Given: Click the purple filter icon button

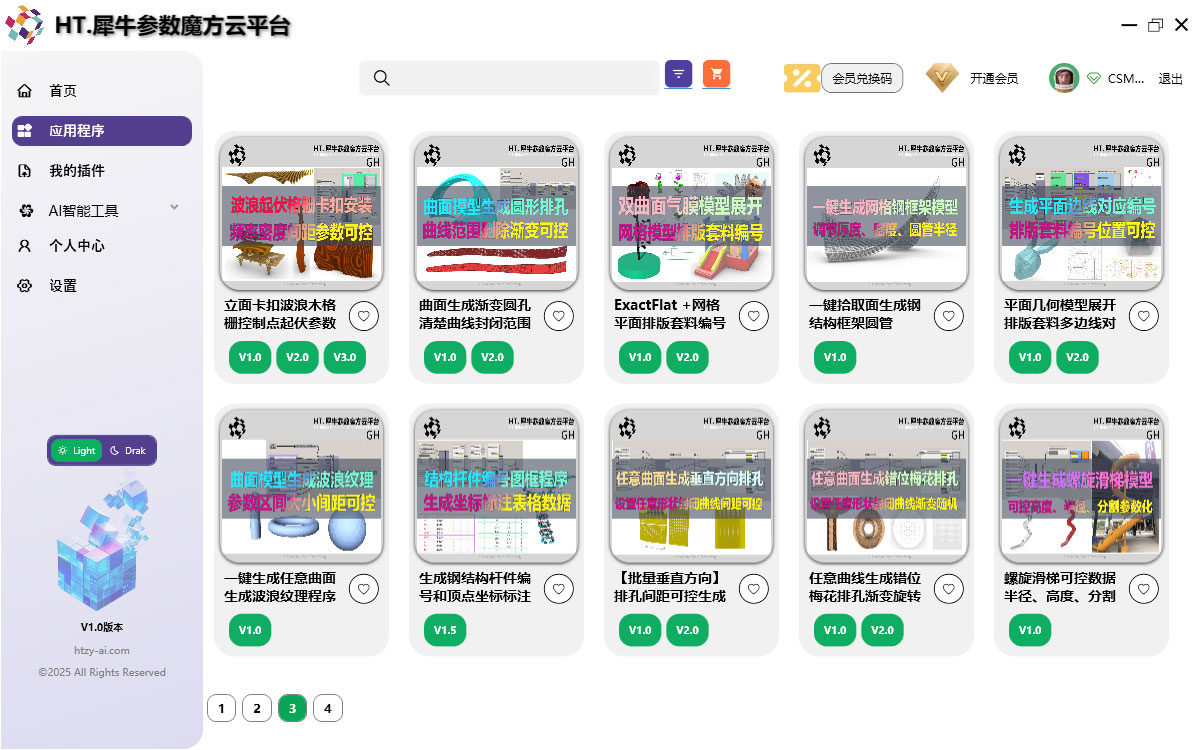Looking at the screenshot, I should (x=679, y=74).
